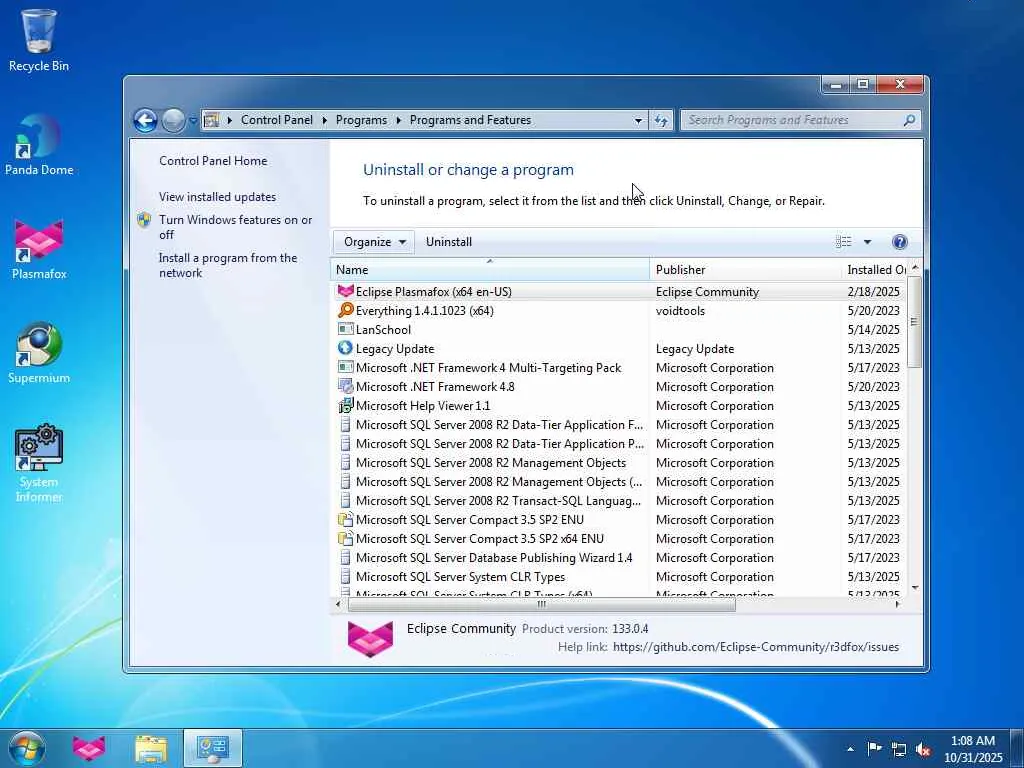1024x768 pixels.
Task: Click the taskbar clock showing 1:08 AM
Action: tap(973, 749)
